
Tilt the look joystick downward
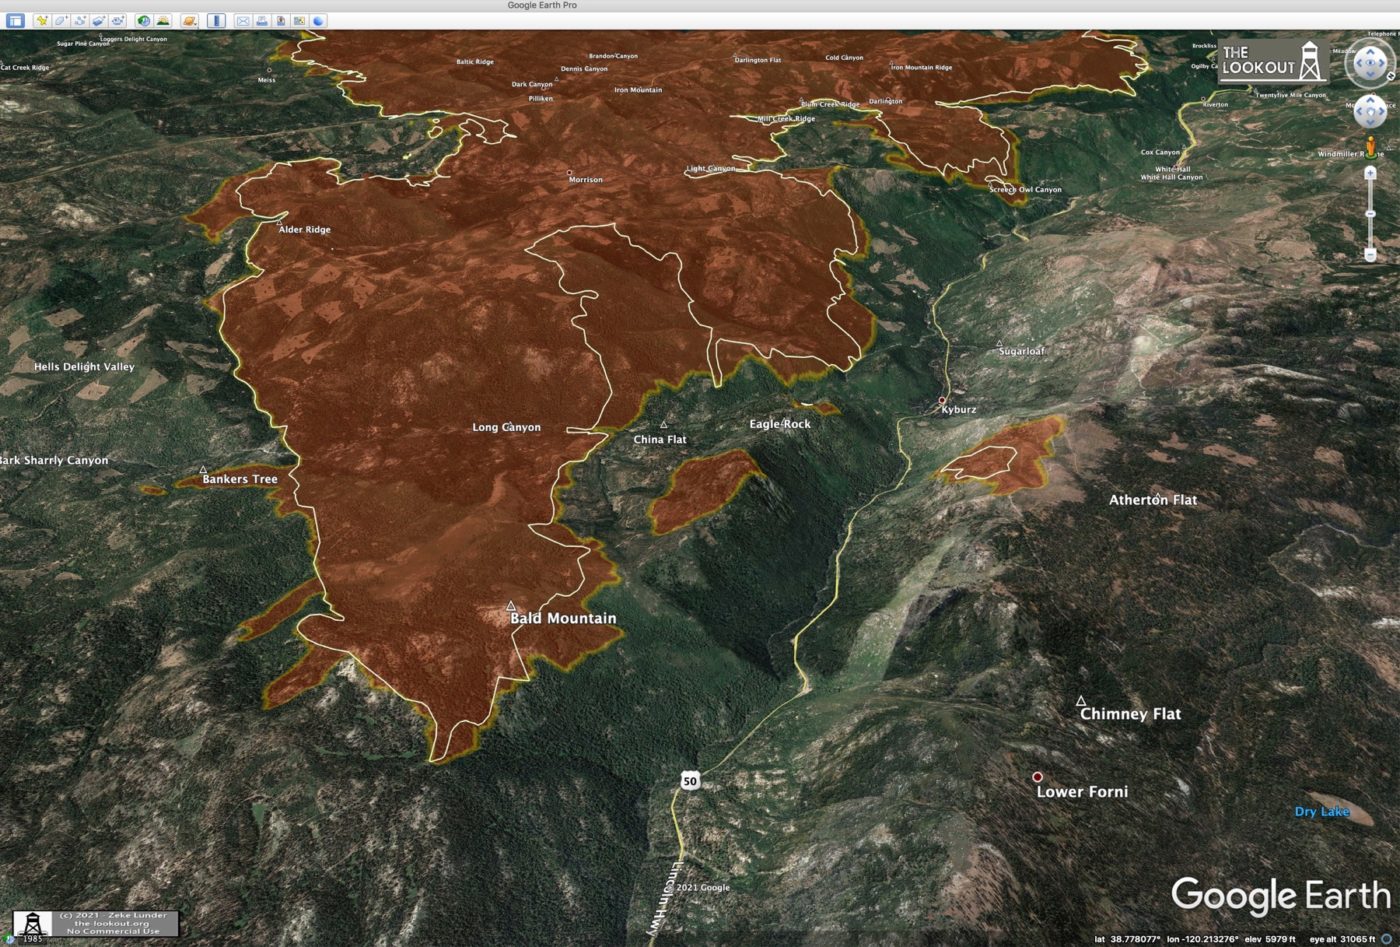(1370, 74)
